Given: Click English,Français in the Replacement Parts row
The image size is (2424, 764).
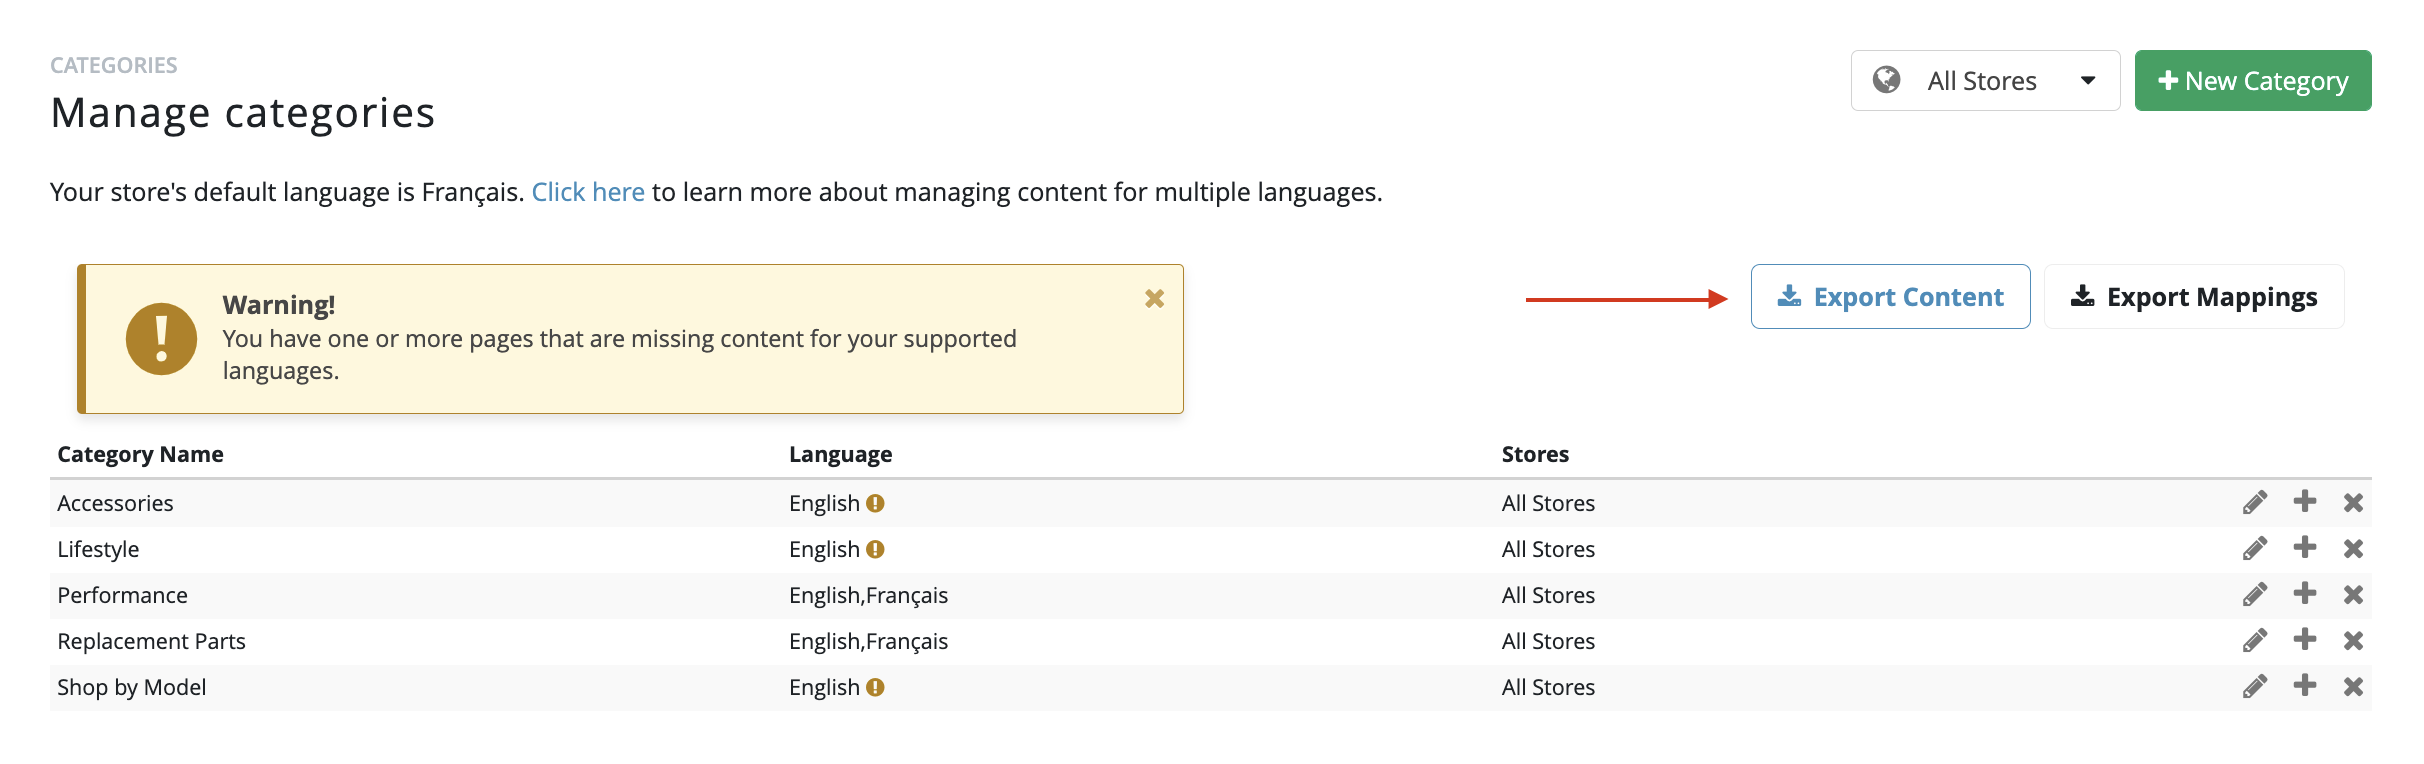Looking at the screenshot, I should (x=868, y=641).
